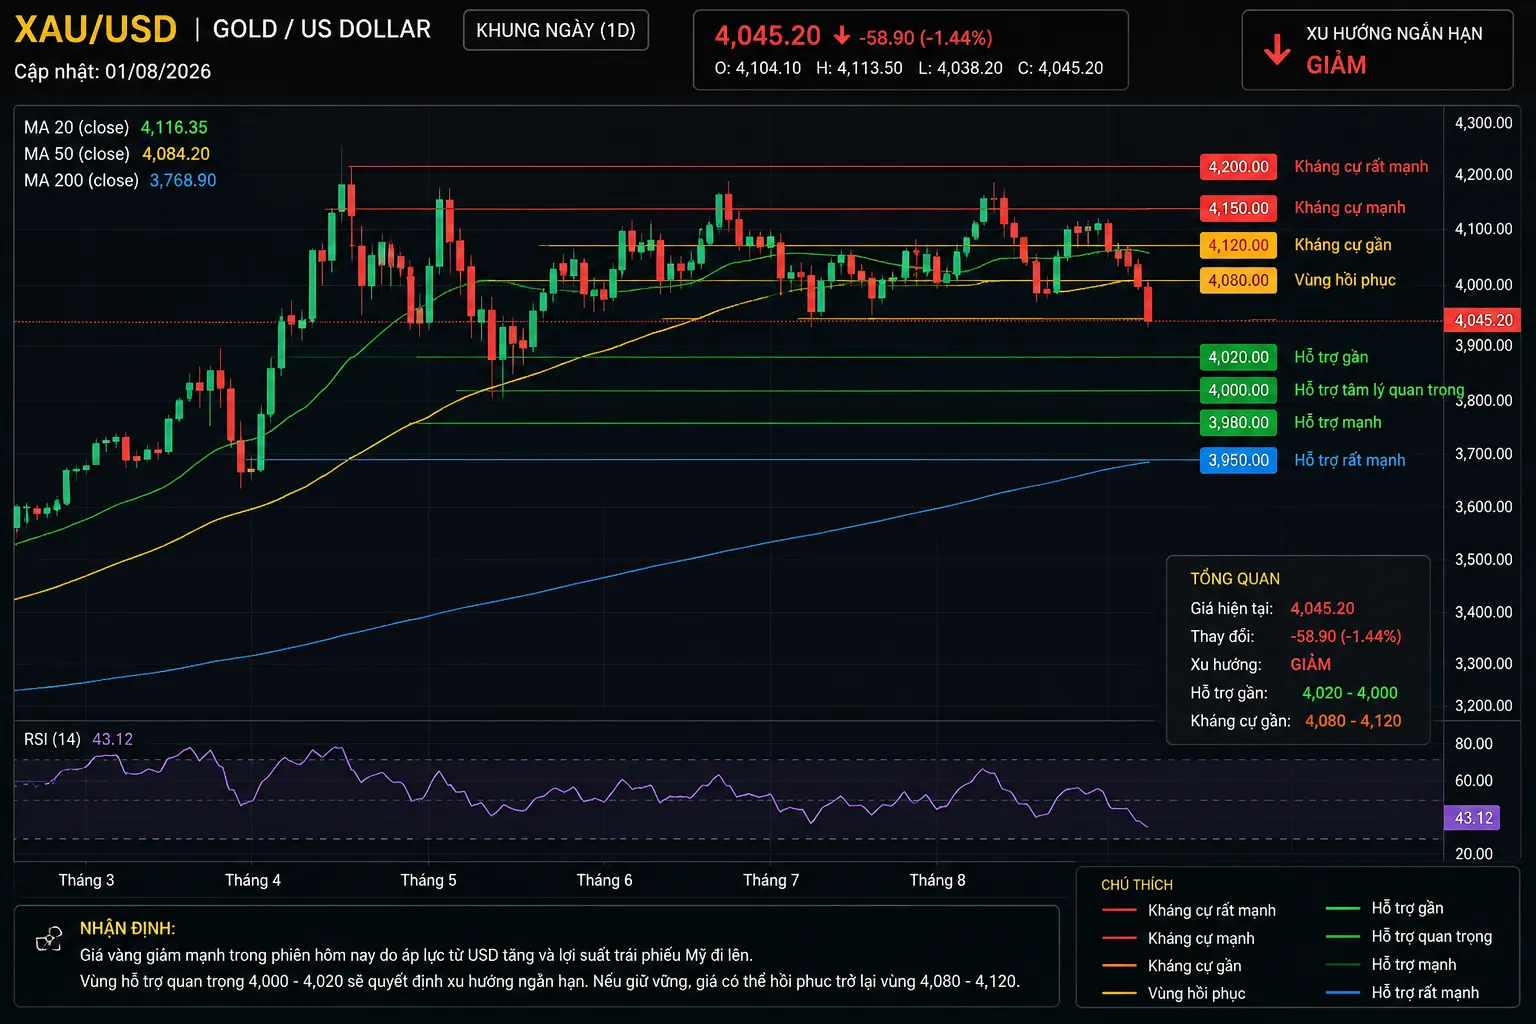Image resolution: width=1536 pixels, height=1024 pixels.
Task: Click the red 4,045.20 current price tag on the y-axis
Action: click(1483, 320)
